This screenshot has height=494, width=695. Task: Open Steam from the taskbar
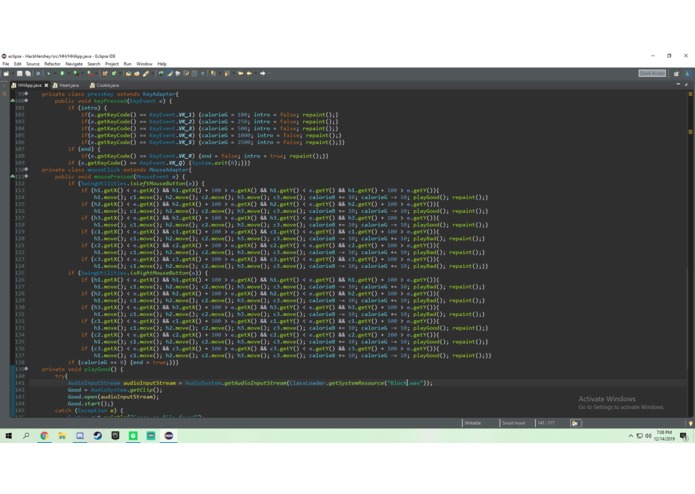click(98, 436)
